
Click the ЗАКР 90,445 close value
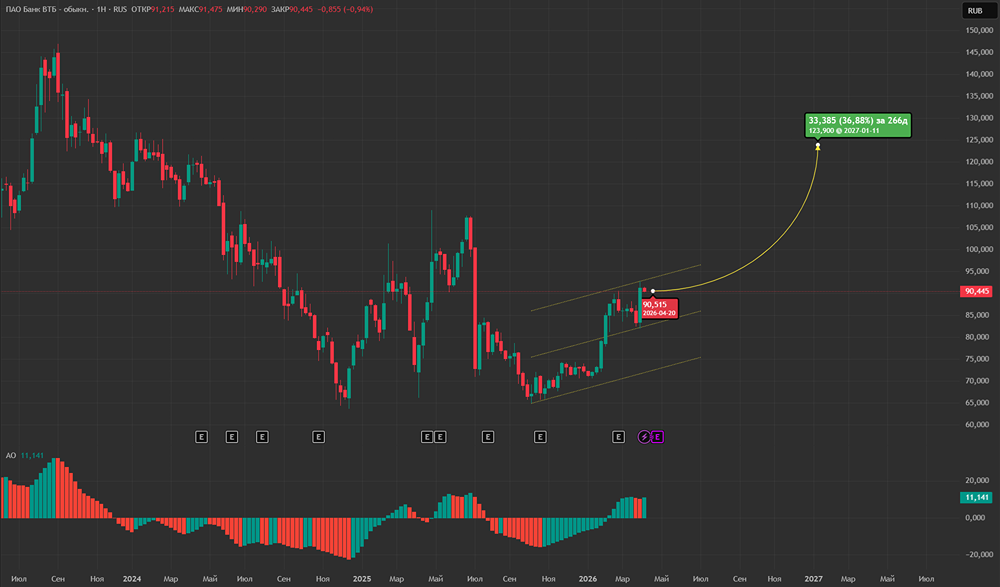pos(292,10)
